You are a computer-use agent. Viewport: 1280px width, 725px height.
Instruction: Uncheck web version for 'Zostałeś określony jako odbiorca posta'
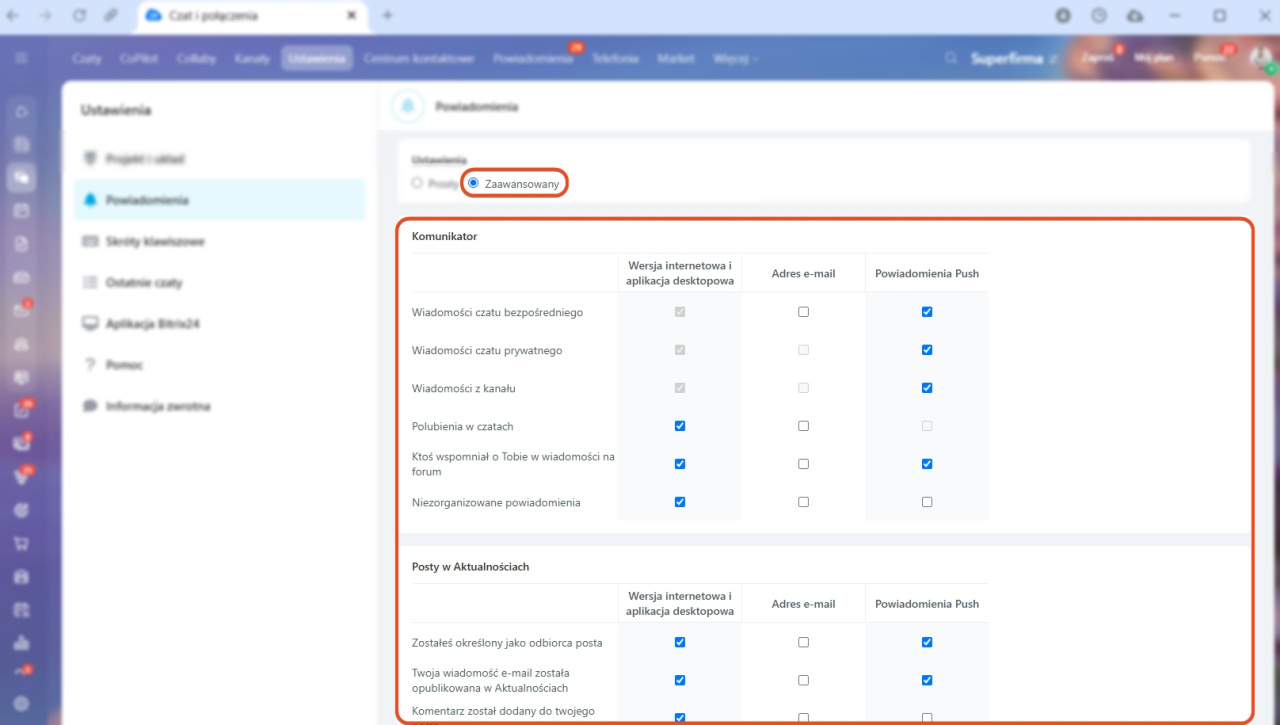pyautogui.click(x=680, y=642)
